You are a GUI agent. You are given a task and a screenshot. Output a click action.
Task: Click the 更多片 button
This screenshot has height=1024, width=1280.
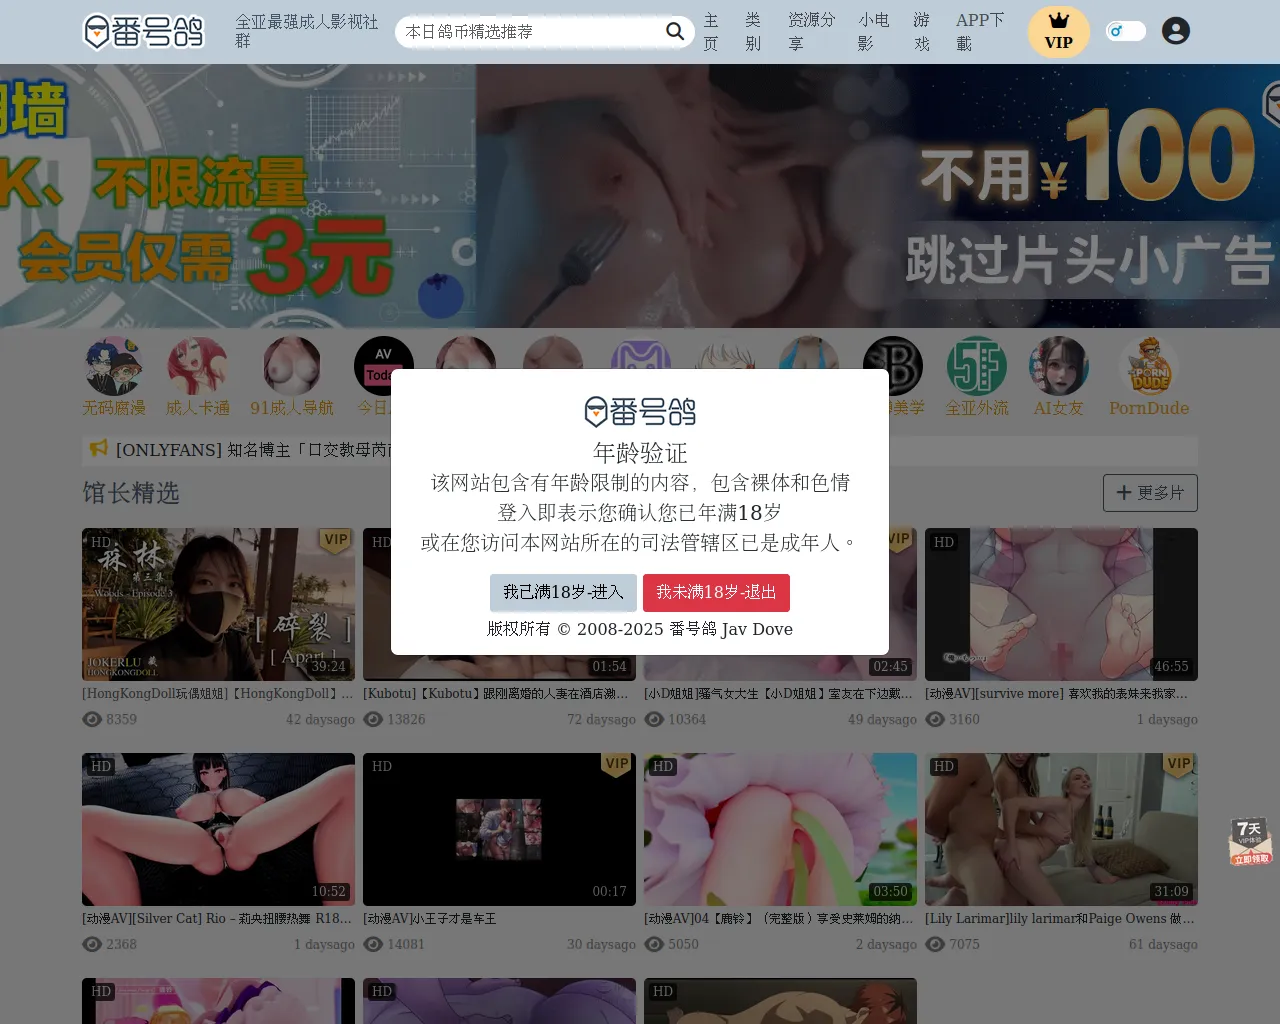click(1150, 493)
